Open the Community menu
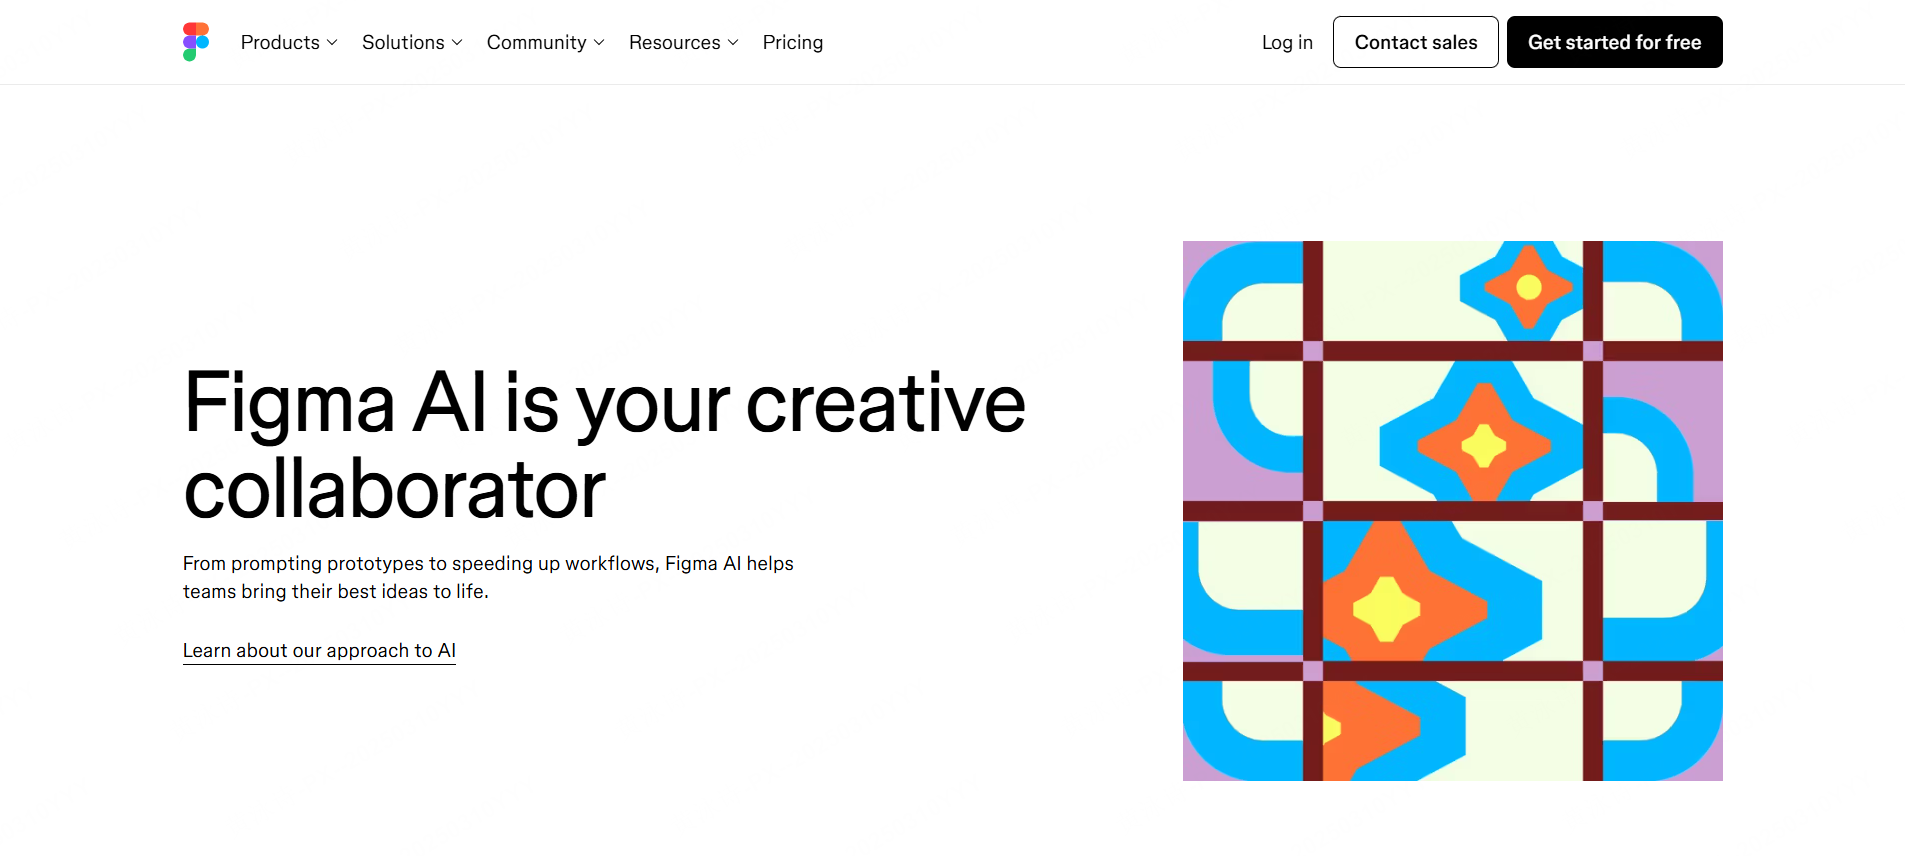The image size is (1905, 856). click(x=536, y=42)
